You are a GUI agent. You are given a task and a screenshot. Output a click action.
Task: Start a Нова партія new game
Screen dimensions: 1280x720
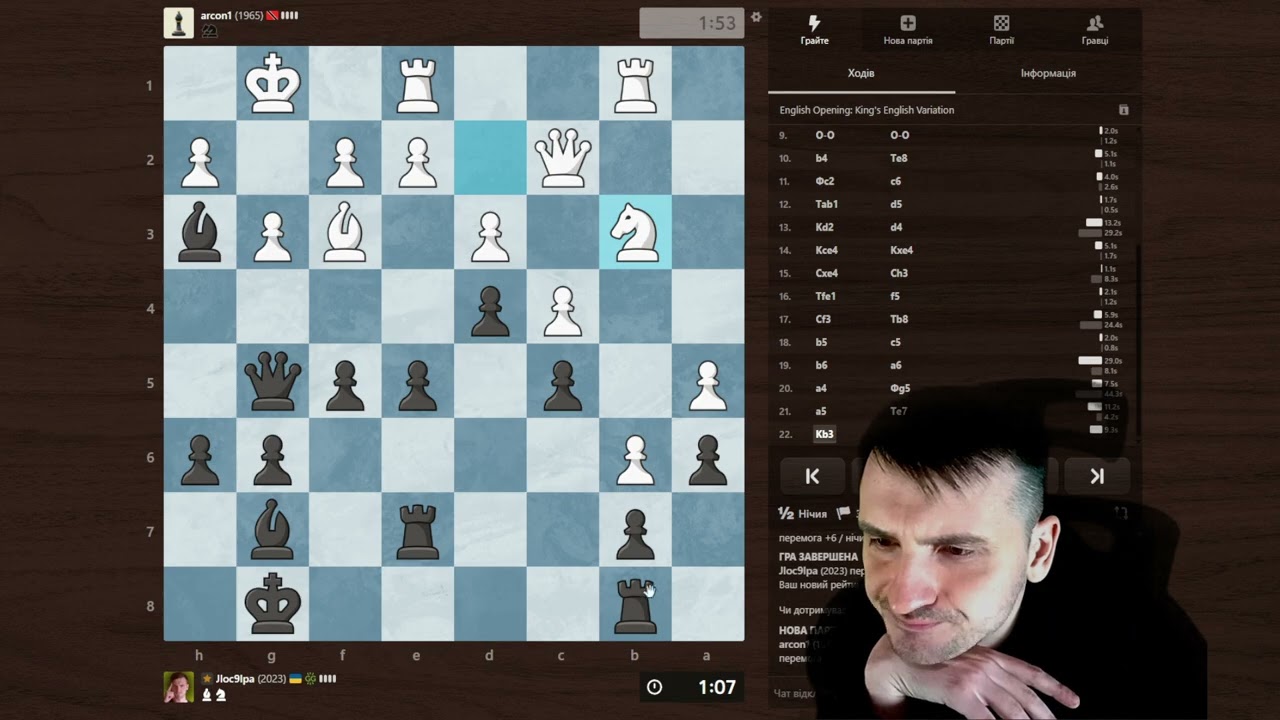908,30
